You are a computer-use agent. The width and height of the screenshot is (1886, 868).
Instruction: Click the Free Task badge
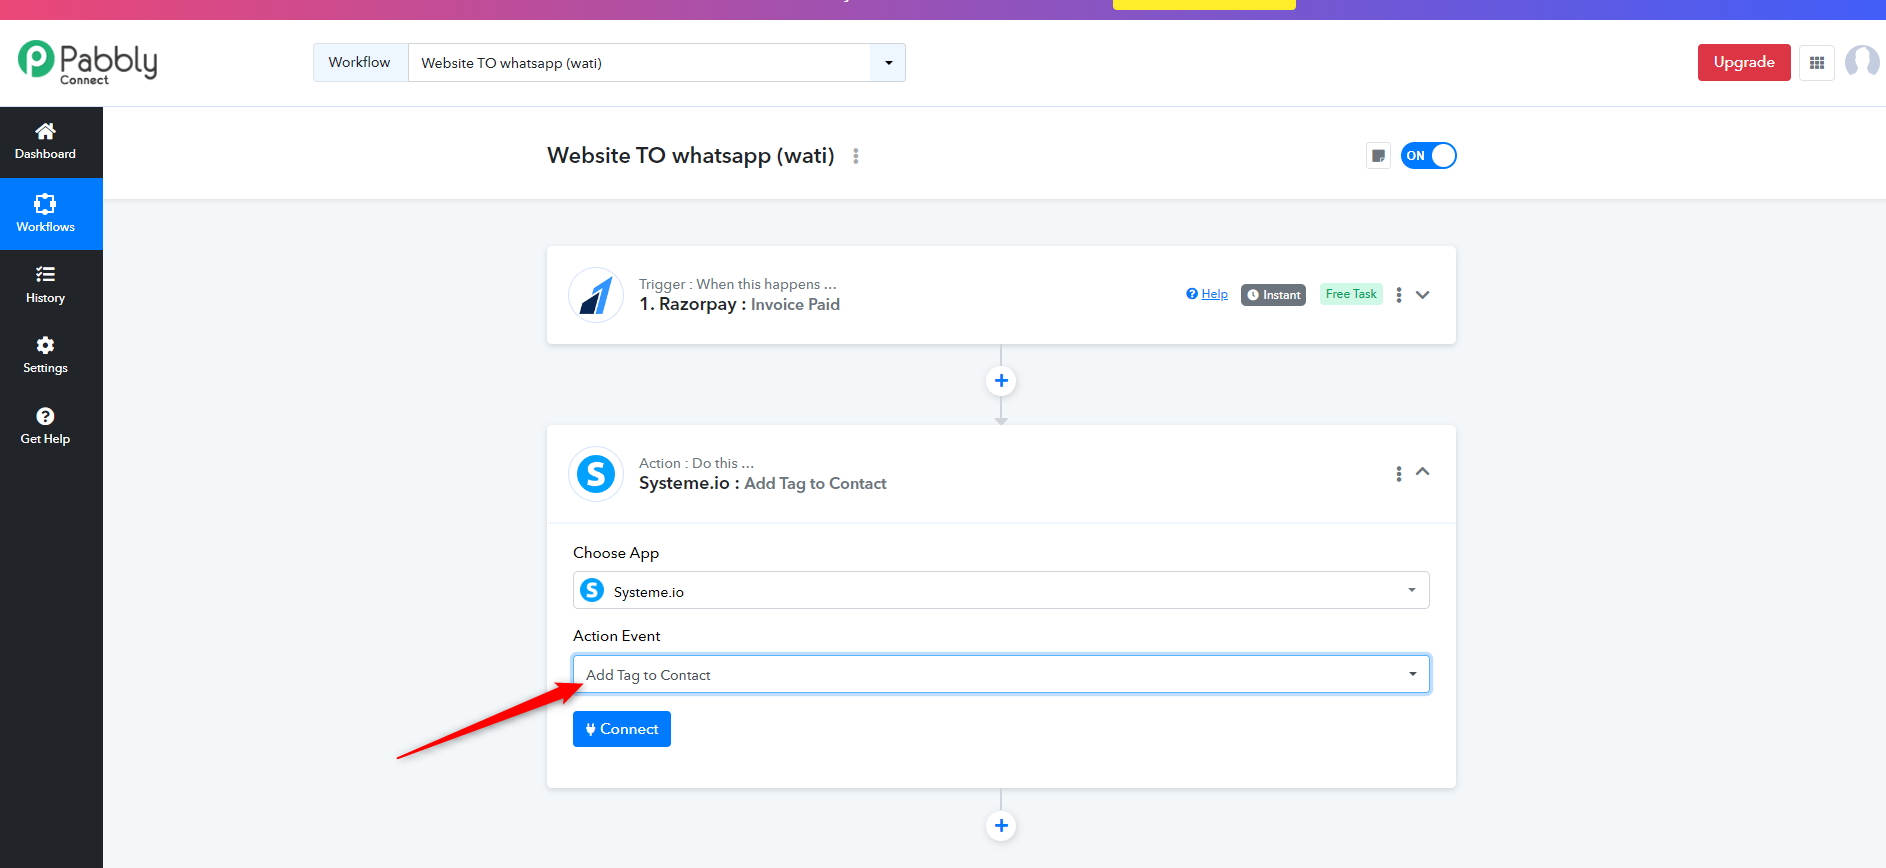[x=1351, y=294]
